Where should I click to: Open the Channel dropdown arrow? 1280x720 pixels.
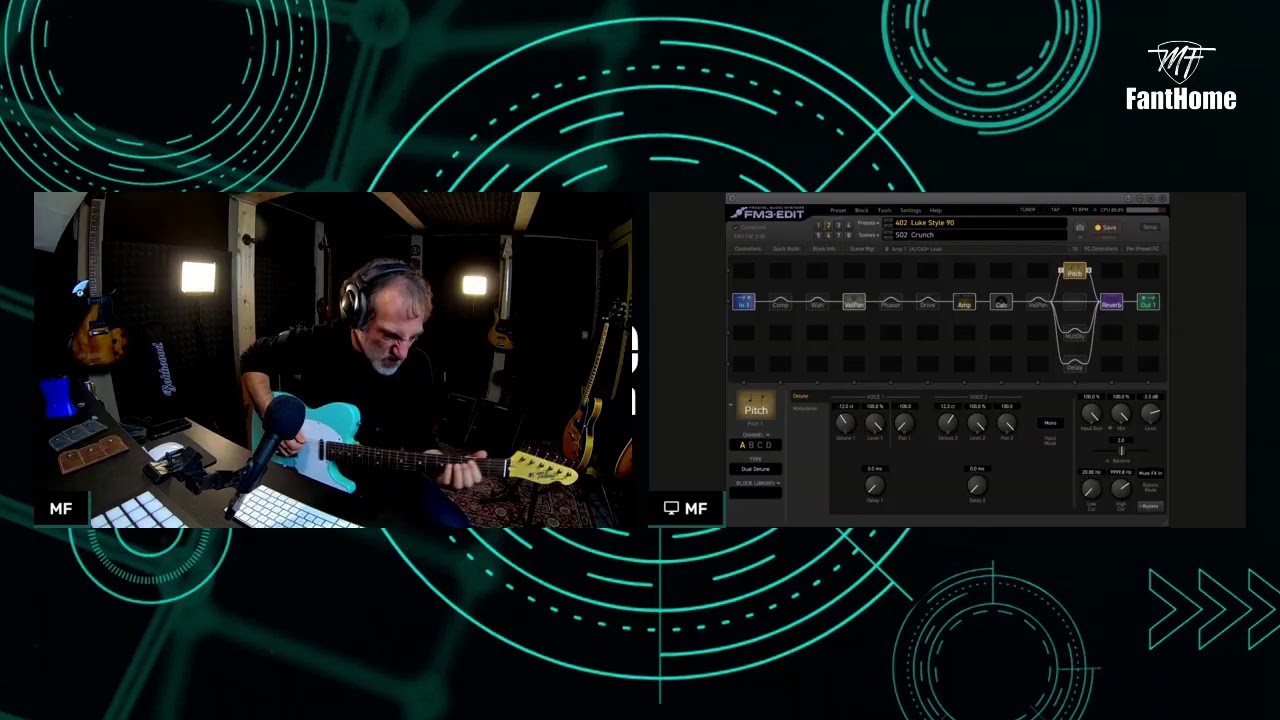768,435
